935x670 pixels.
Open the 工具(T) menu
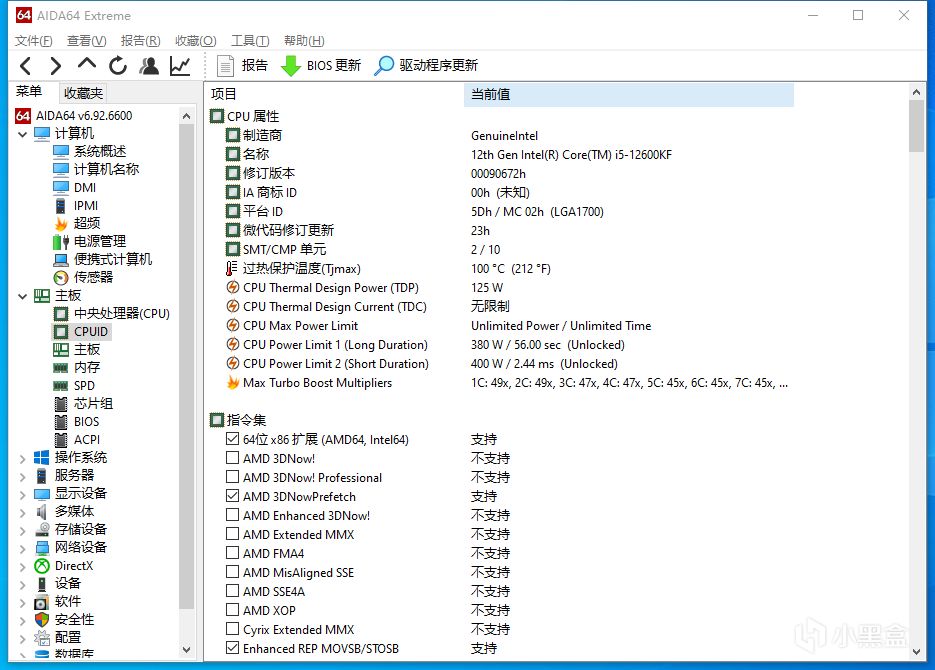point(250,41)
